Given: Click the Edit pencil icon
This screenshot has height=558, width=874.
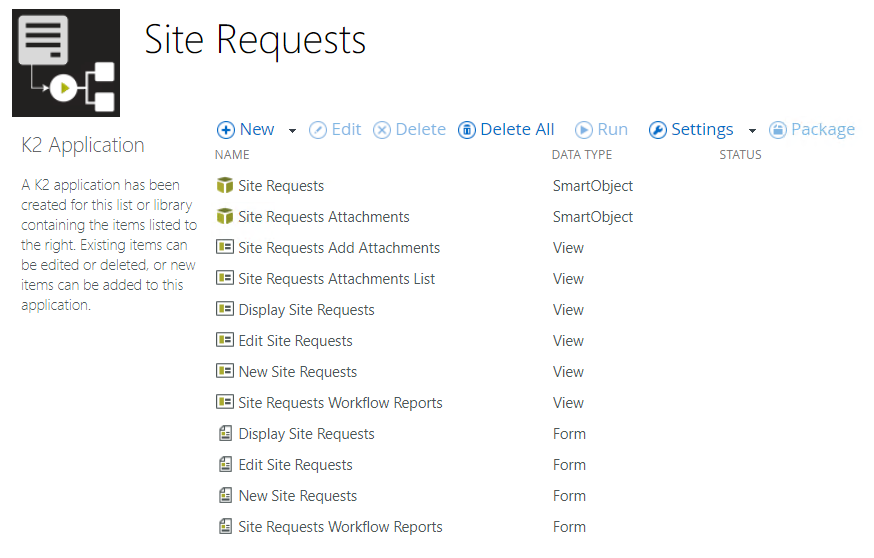Looking at the screenshot, I should coord(318,130).
